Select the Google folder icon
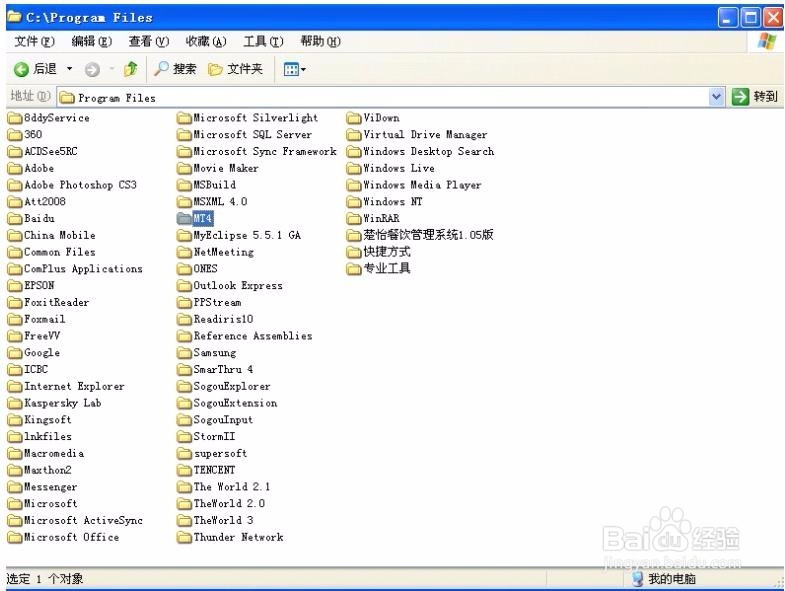Viewport: 785px width, 591px height. tap(15, 353)
